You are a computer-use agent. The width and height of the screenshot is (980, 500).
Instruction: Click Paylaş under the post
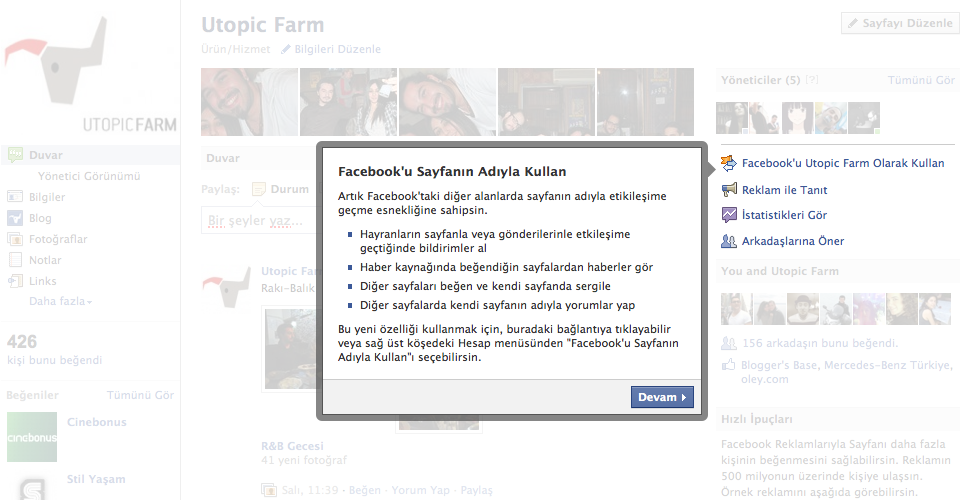point(476,491)
